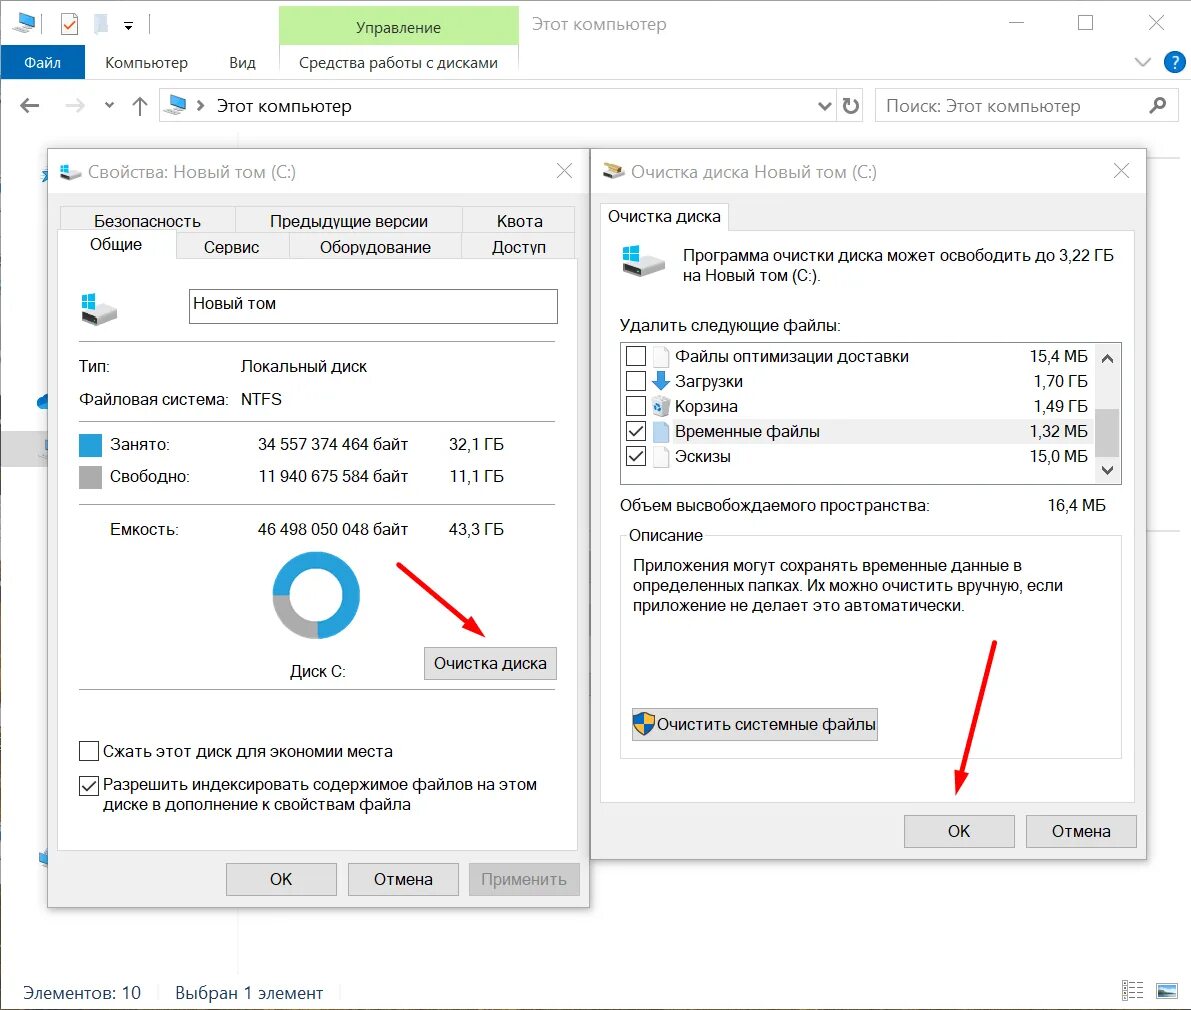Expand the ribbon with the chevron
The height and width of the screenshot is (1010, 1191).
click(1142, 62)
